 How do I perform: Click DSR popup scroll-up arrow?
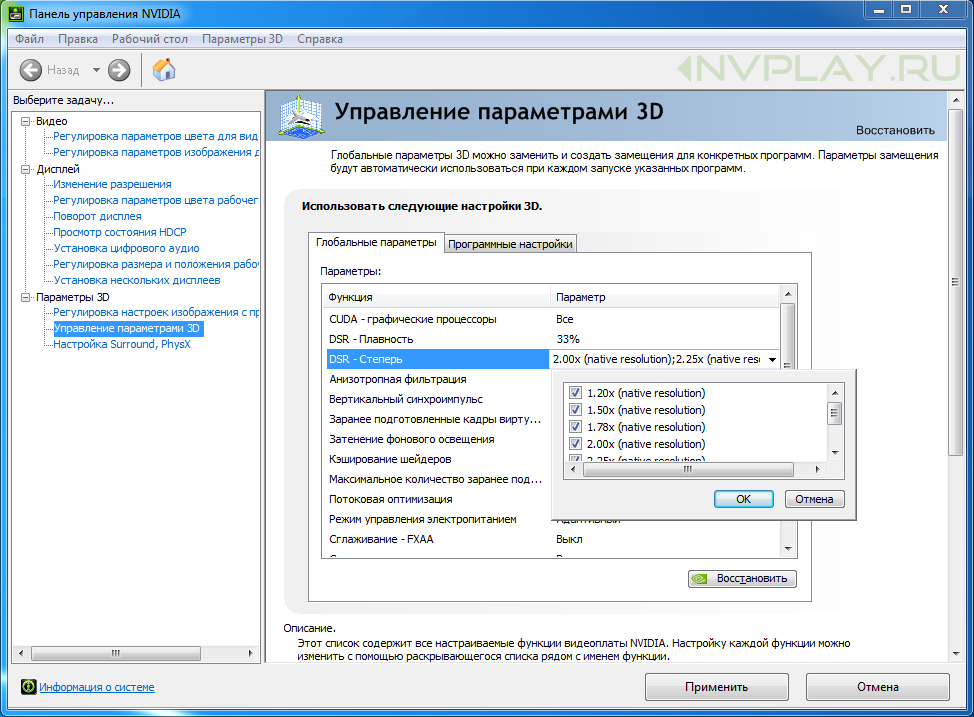(835, 393)
